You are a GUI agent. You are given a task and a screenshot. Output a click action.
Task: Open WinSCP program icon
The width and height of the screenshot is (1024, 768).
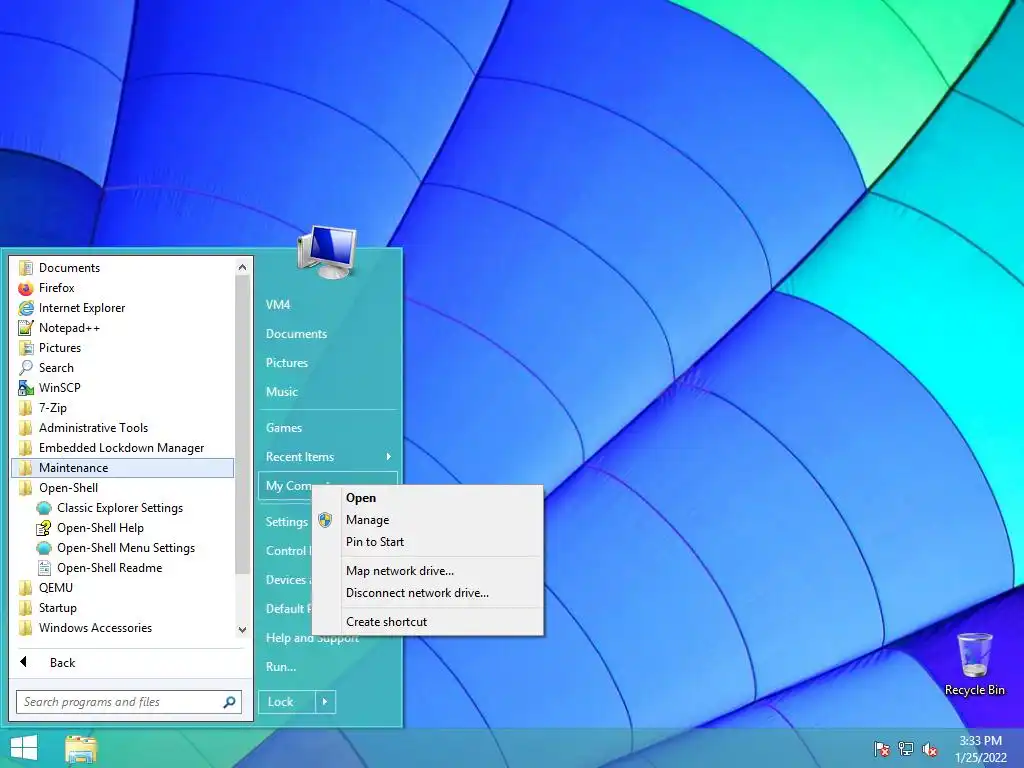25,388
